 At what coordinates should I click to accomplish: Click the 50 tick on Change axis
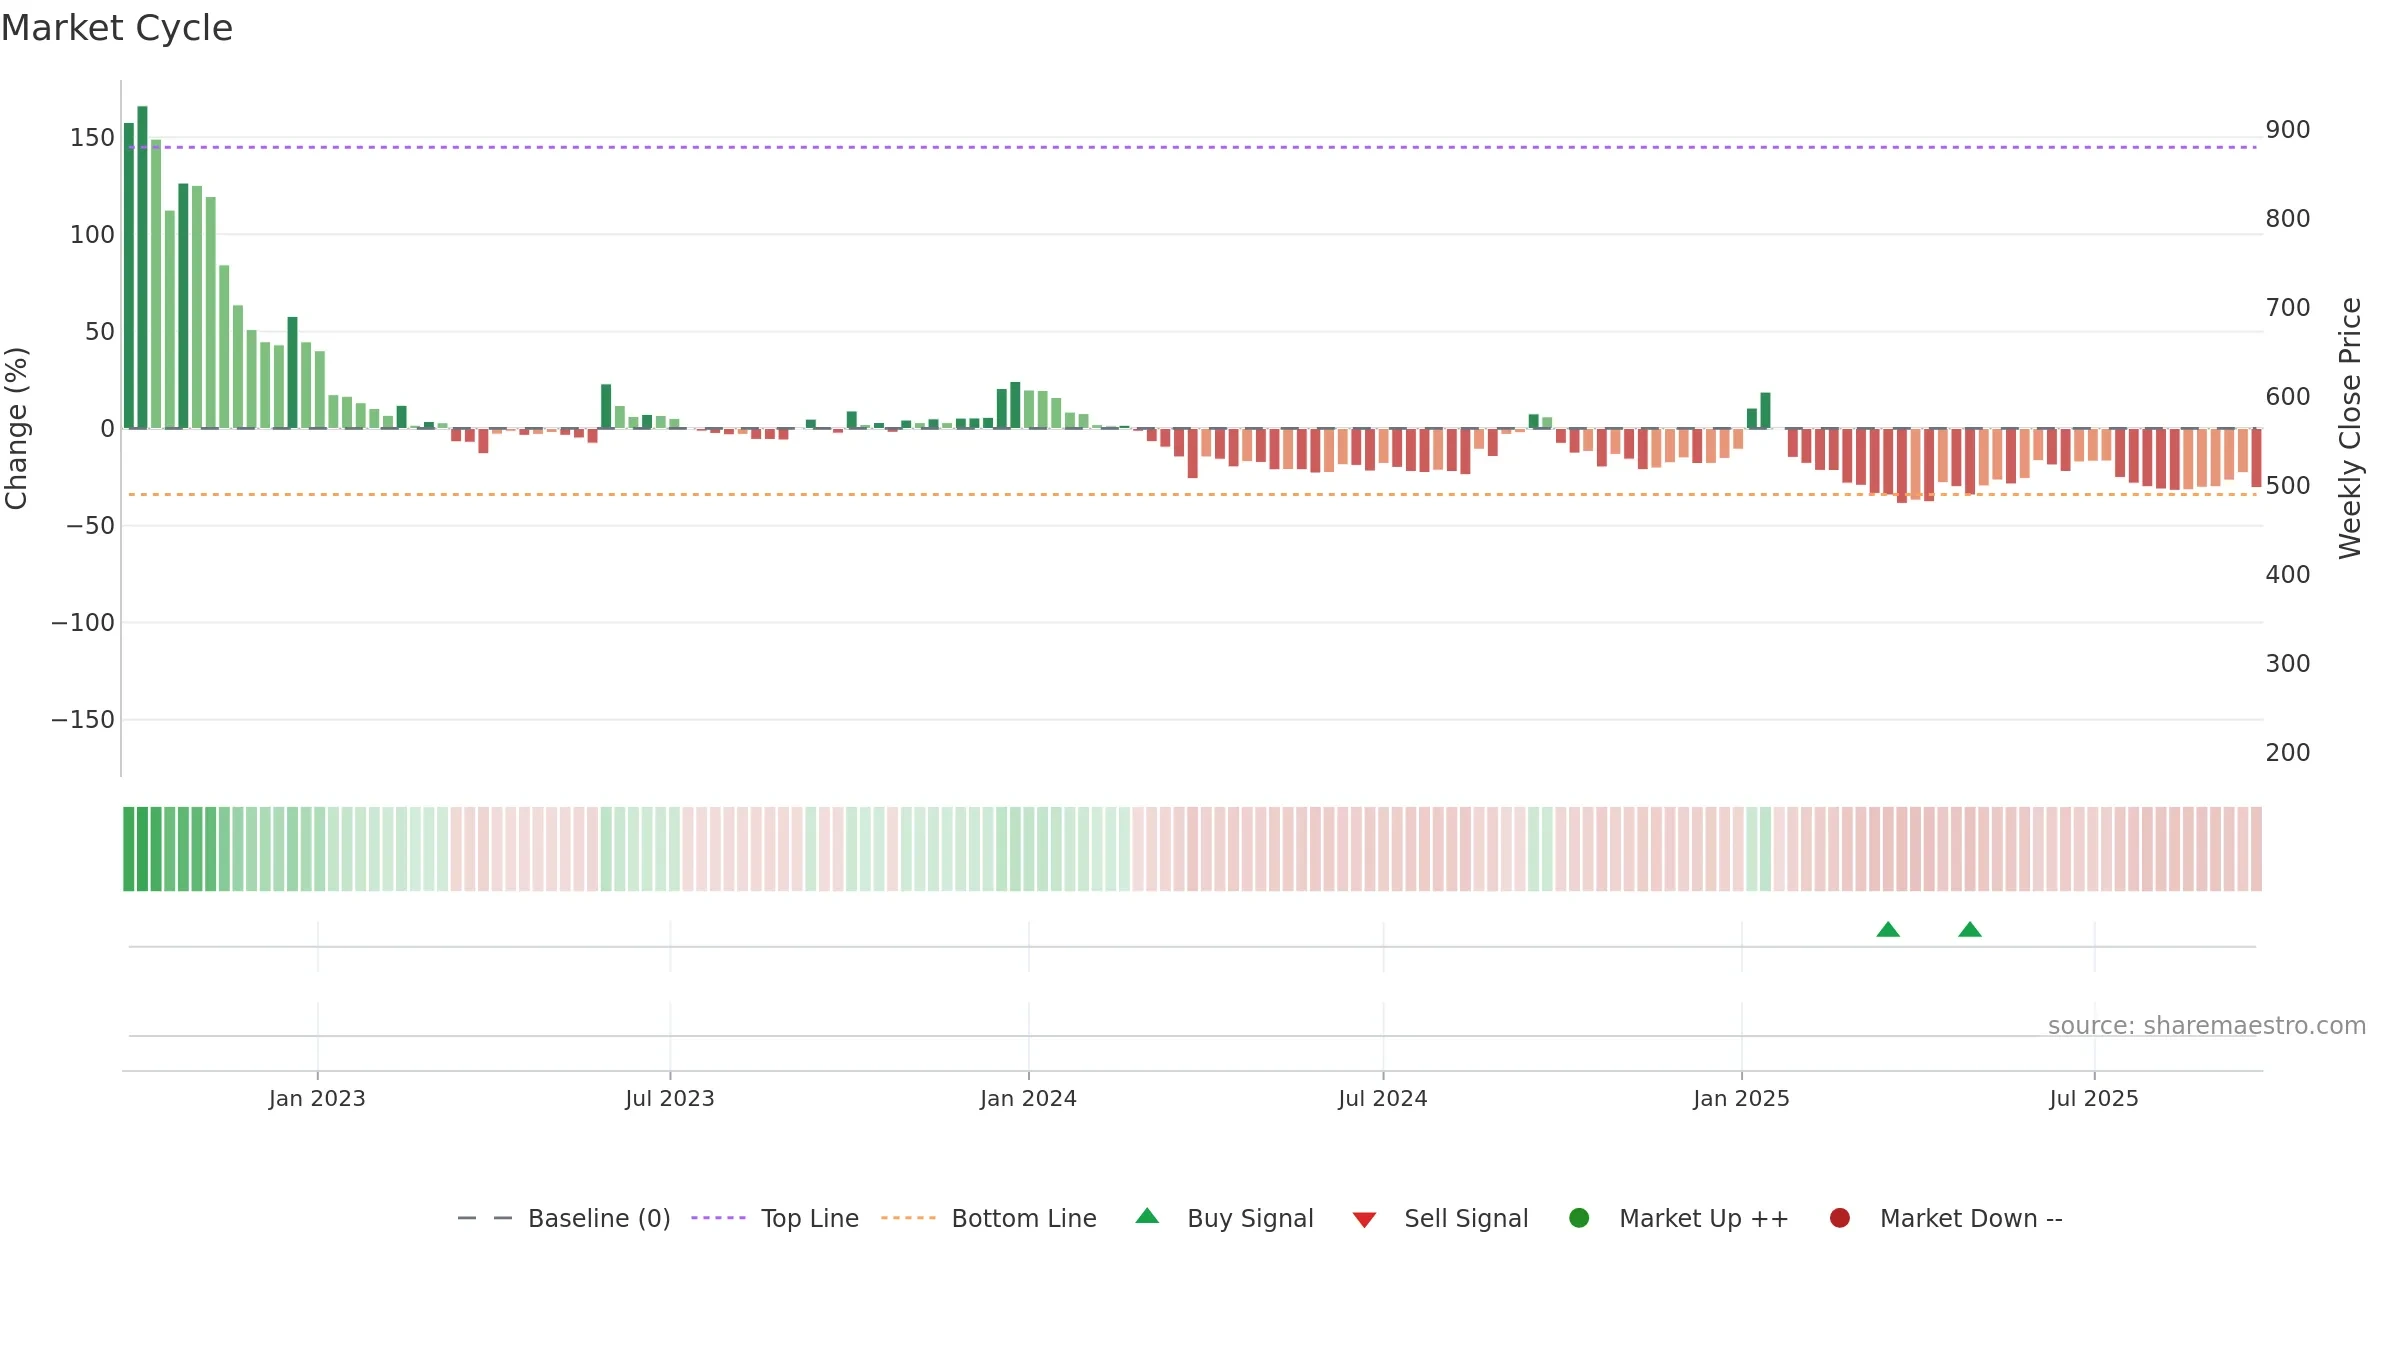[x=100, y=332]
